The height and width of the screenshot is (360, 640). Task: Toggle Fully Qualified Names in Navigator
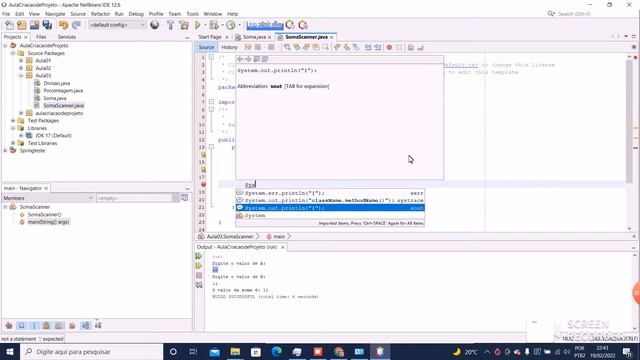coord(72,326)
